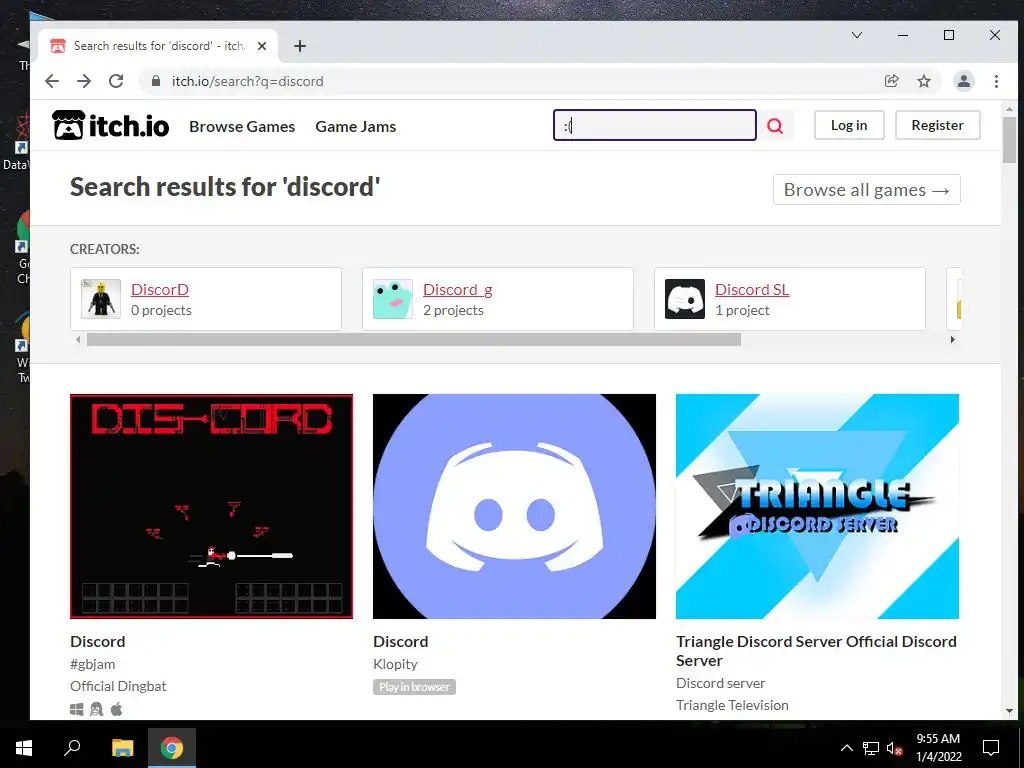Go forward in Chrome history

pos(84,81)
